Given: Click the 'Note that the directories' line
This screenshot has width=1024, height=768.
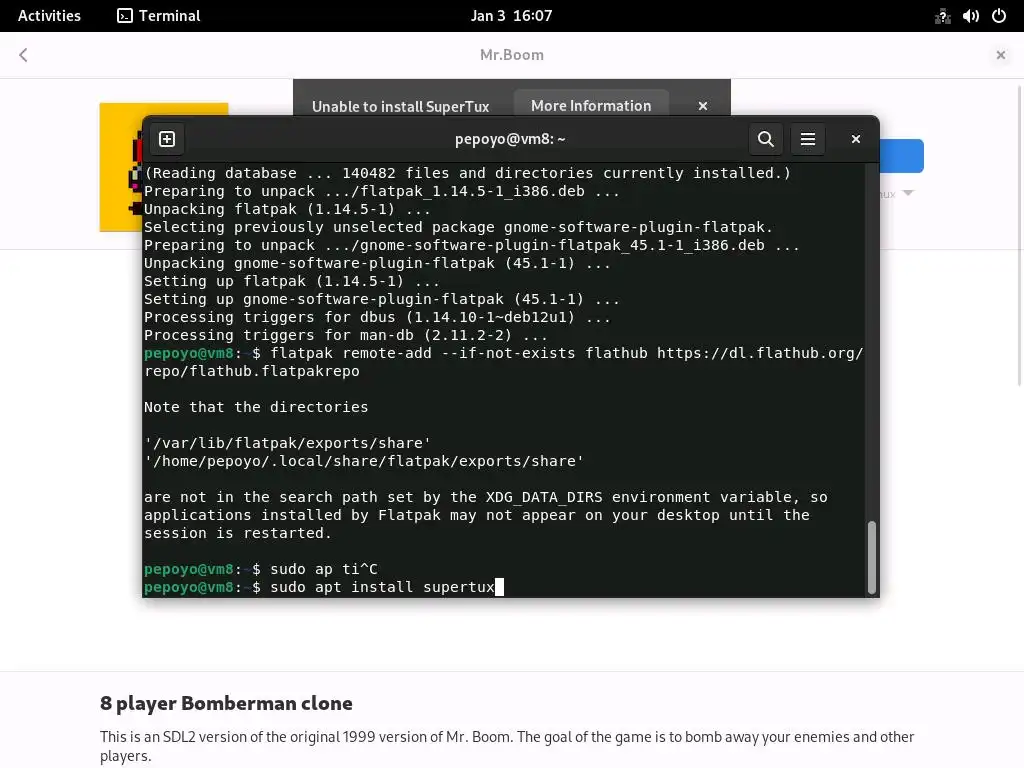Looking at the screenshot, I should 256,407.
